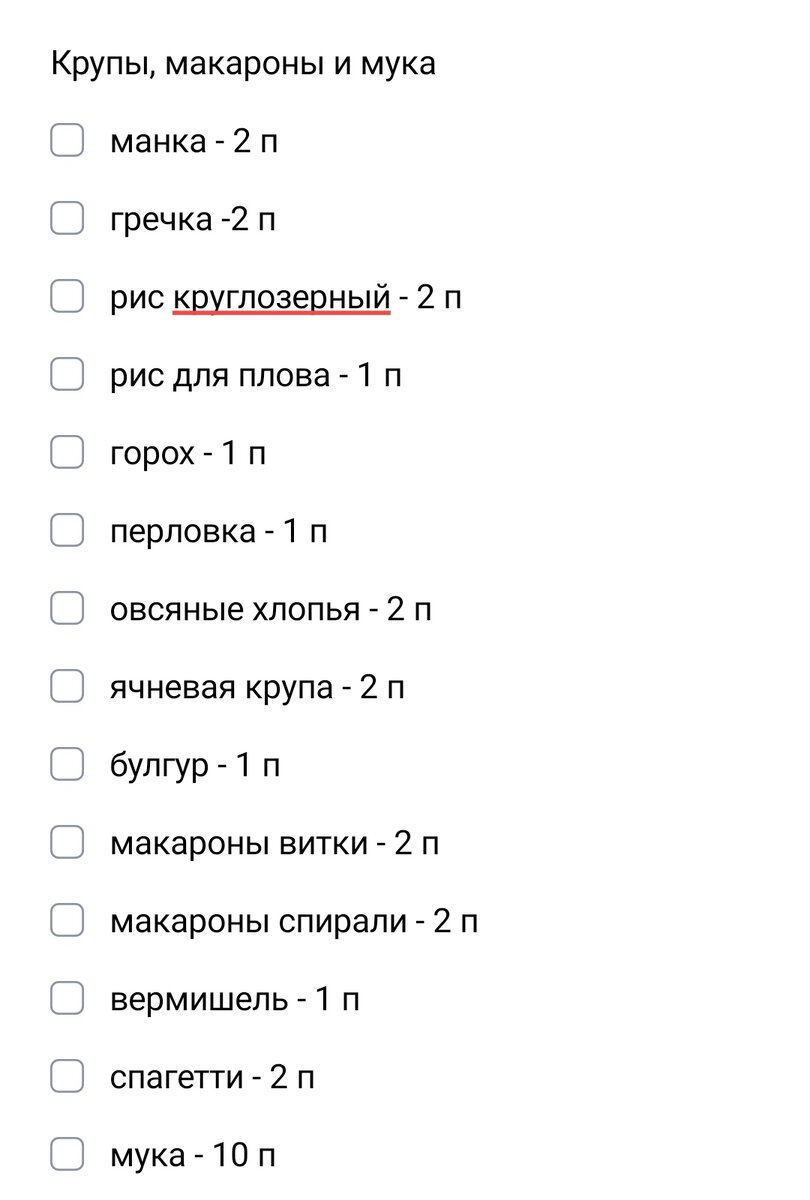810x1200 pixels.
Task: Check off горох from the list
Action: (67, 452)
